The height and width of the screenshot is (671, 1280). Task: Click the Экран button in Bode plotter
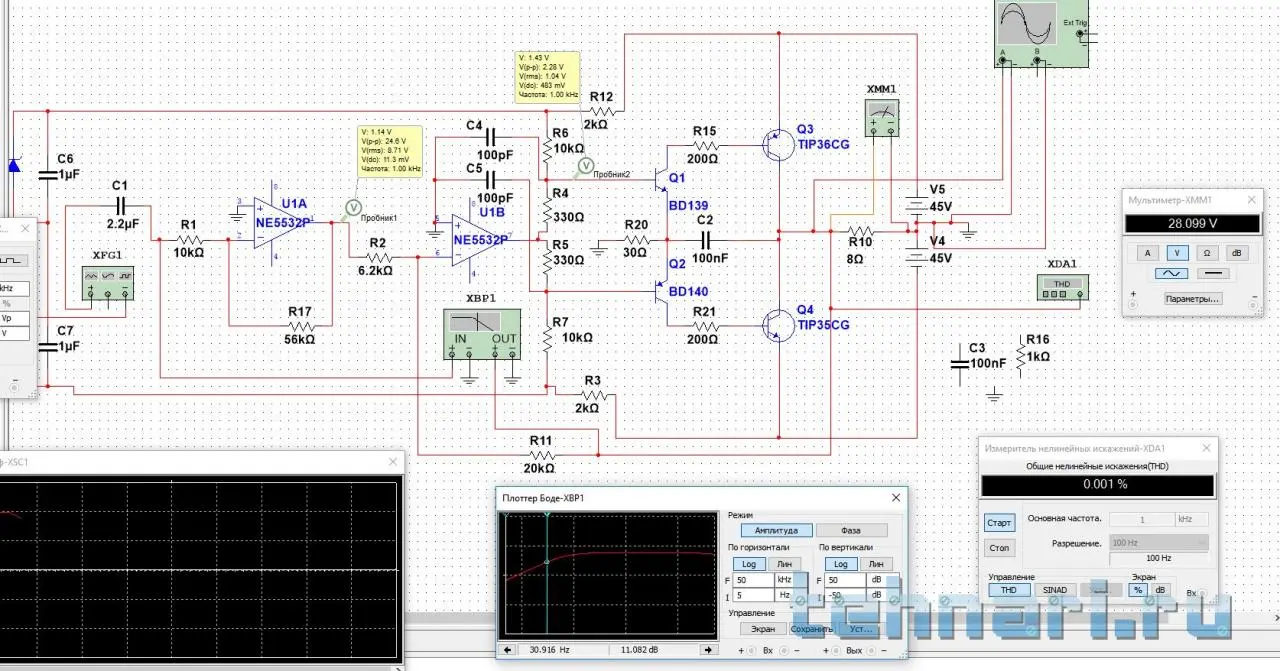coord(763,629)
